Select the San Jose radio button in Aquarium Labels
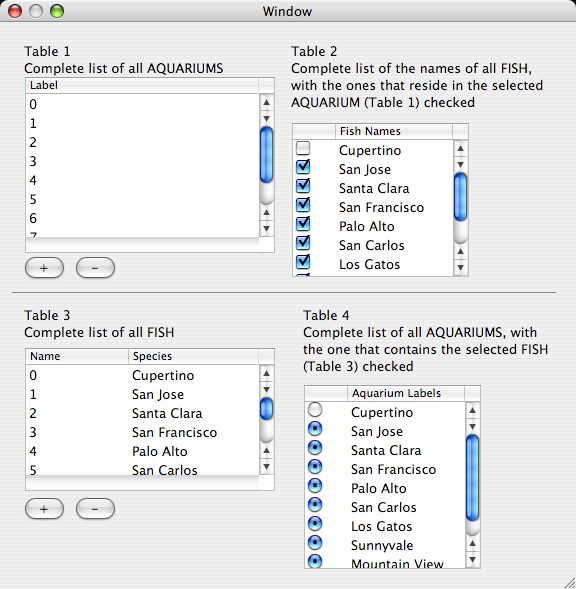The image size is (576, 589). (315, 429)
